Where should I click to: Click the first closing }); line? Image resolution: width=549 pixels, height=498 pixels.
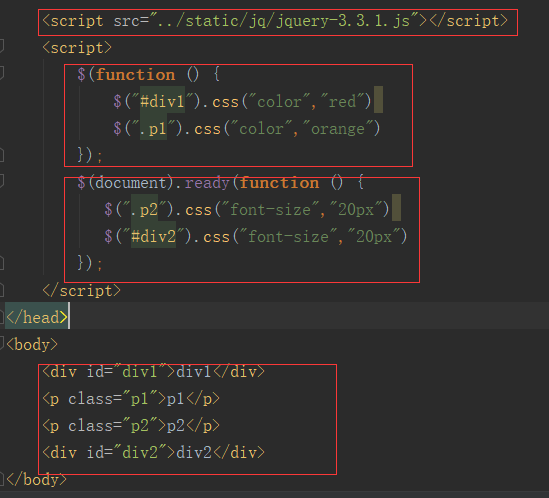point(90,155)
